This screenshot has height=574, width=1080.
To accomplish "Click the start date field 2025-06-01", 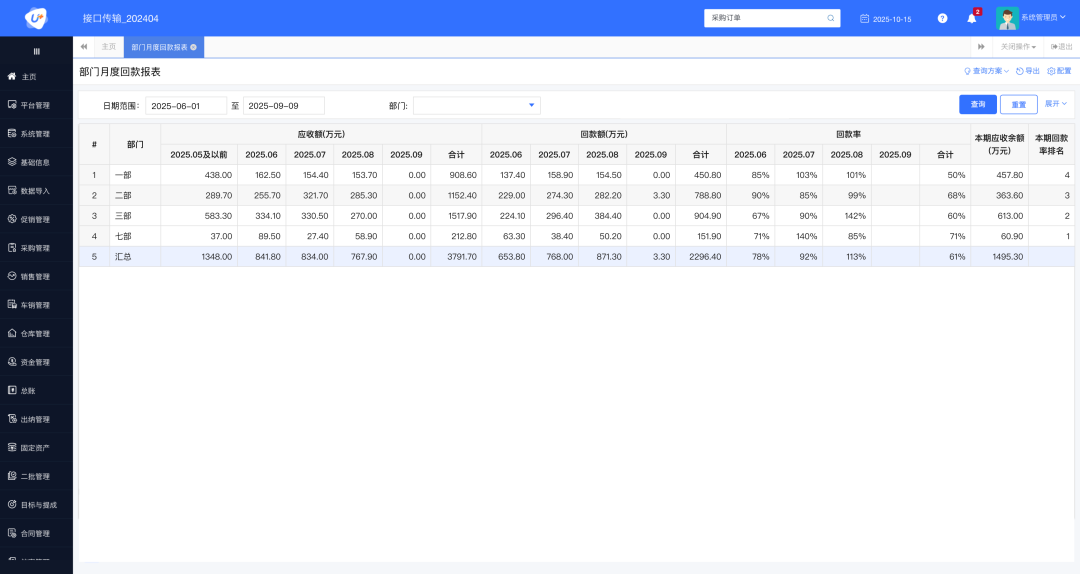I will (186, 105).
